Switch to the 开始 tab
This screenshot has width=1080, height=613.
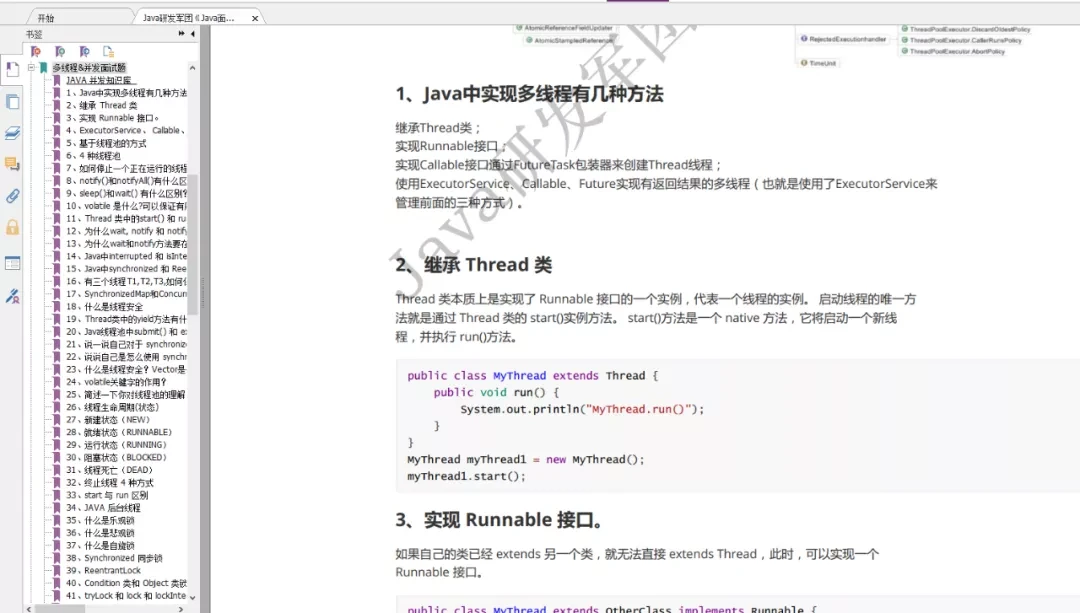[x=45, y=19]
